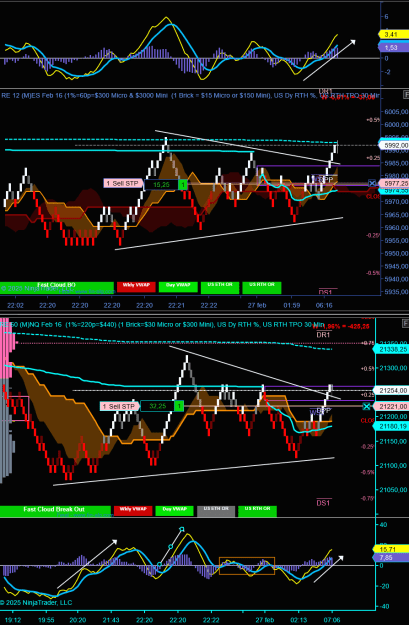Cancel the ES sell stop order X icon
The image size is (409, 625).
(372, 183)
